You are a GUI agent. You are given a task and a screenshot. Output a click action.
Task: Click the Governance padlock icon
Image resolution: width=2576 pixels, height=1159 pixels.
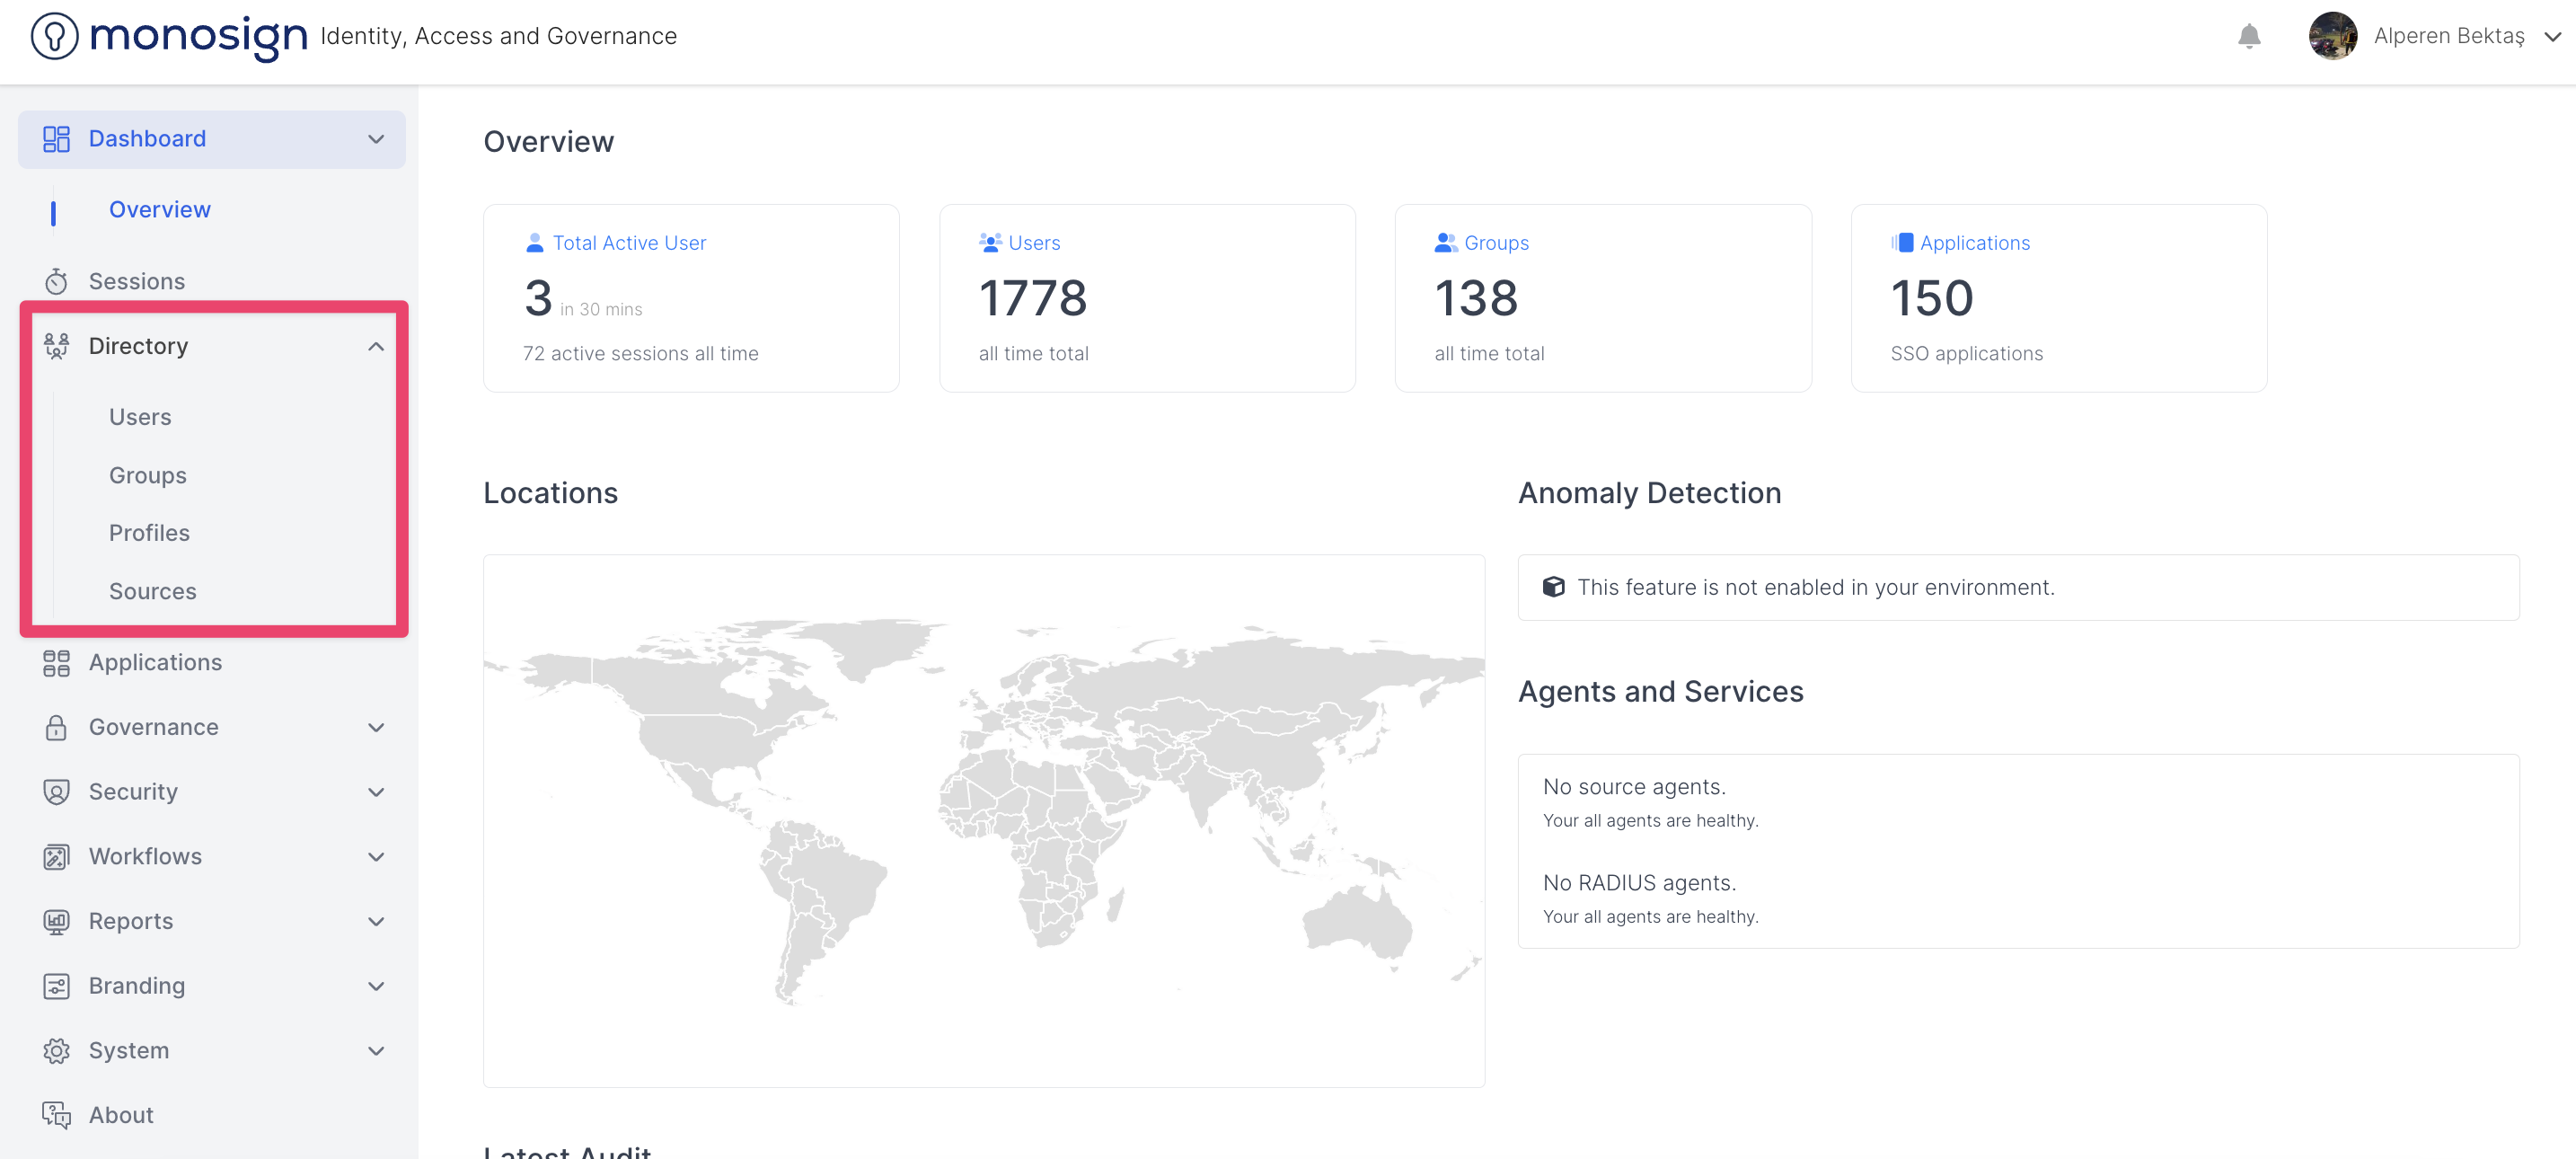[x=56, y=727]
